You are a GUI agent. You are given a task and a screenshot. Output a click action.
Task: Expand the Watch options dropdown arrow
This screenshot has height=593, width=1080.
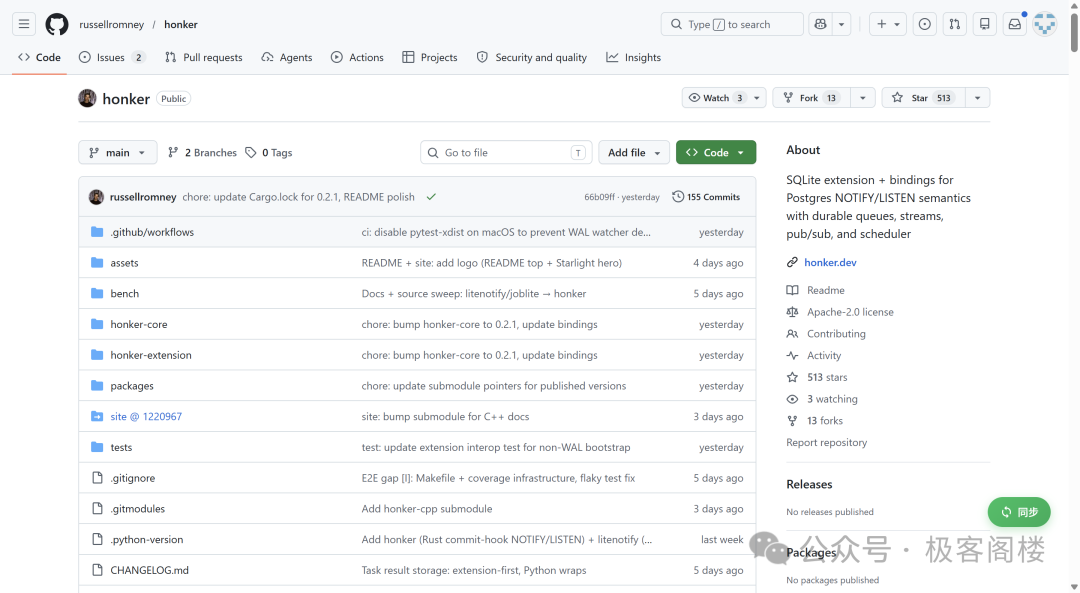757,98
